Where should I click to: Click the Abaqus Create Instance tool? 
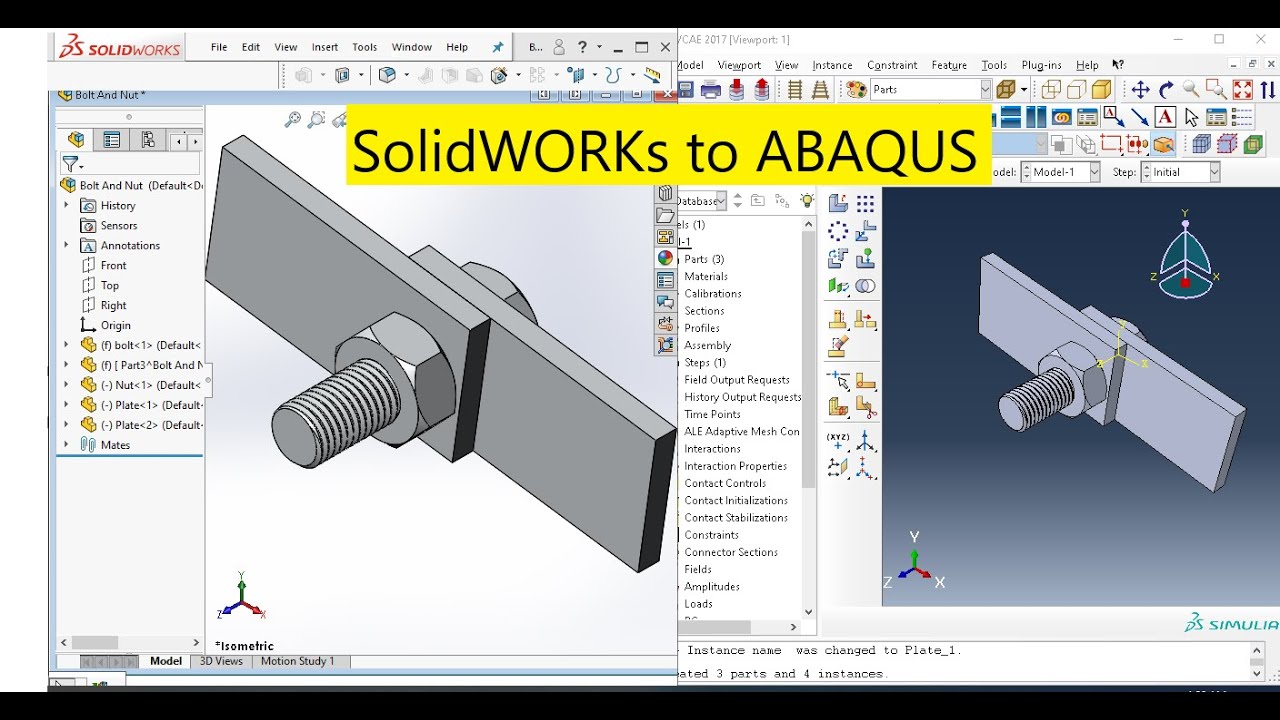[x=838, y=203]
